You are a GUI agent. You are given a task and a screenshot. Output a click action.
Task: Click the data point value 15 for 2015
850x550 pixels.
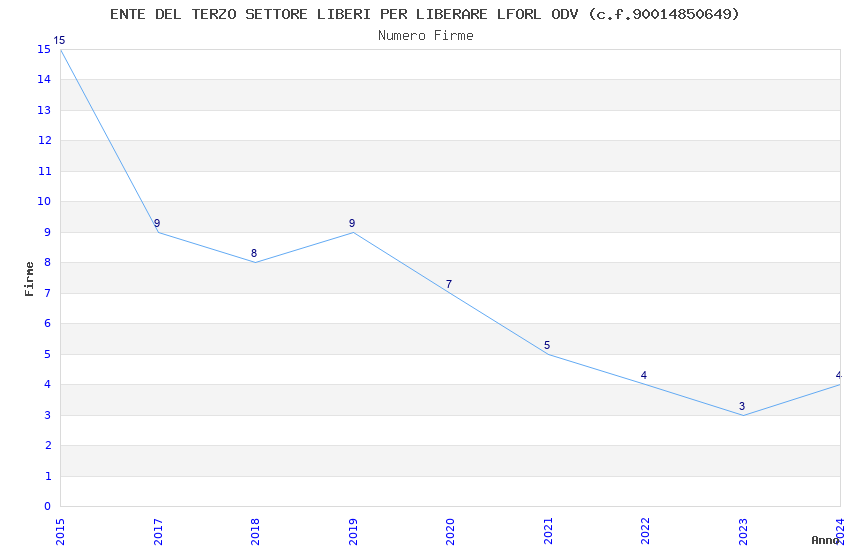(x=59, y=40)
